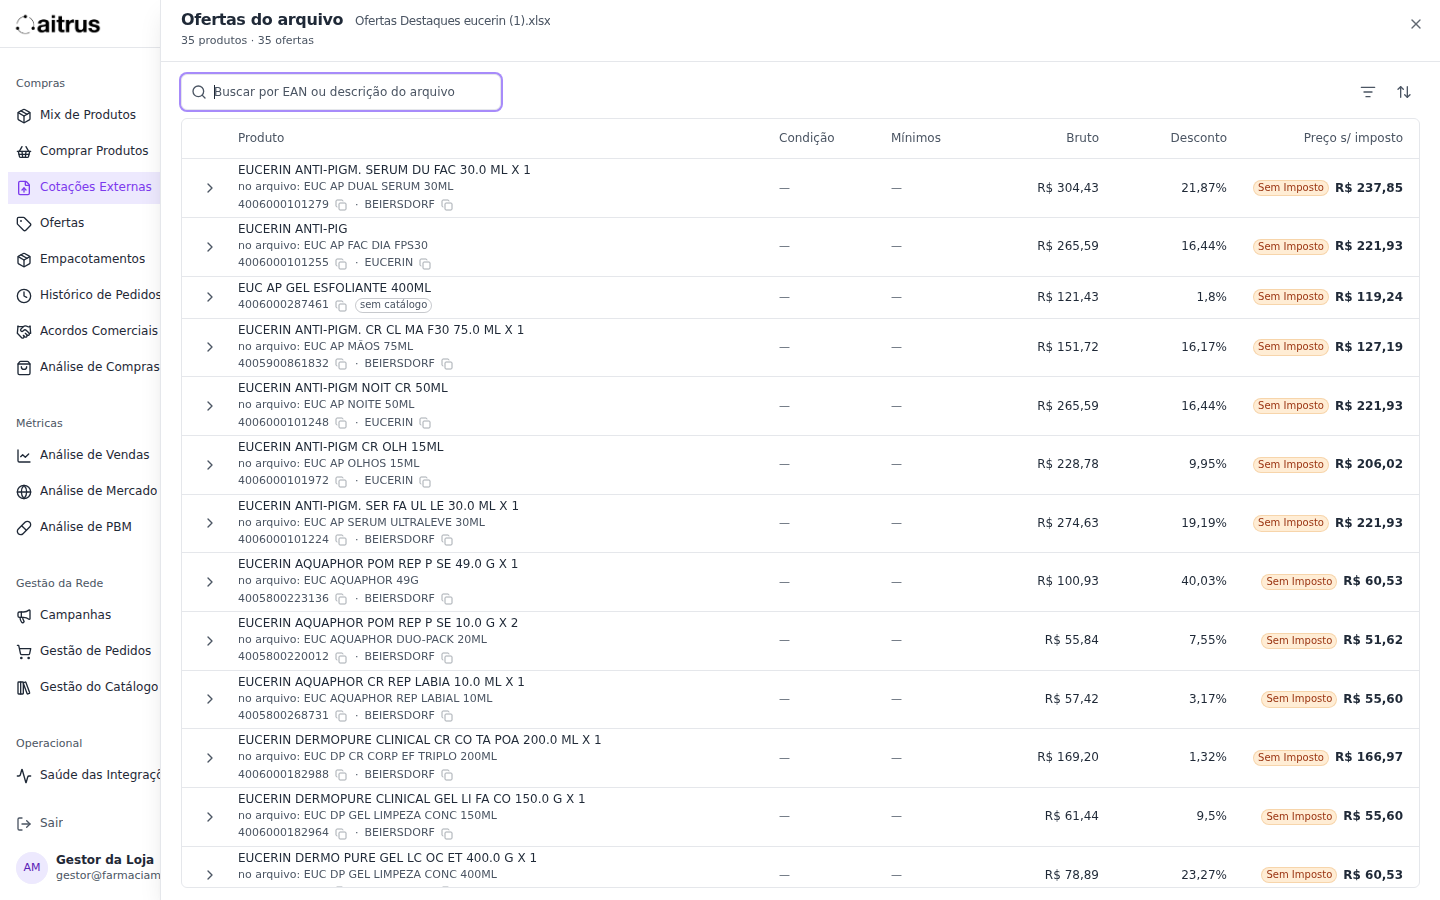Click the Bruto column header
1440x900 pixels.
pyautogui.click(x=1082, y=138)
